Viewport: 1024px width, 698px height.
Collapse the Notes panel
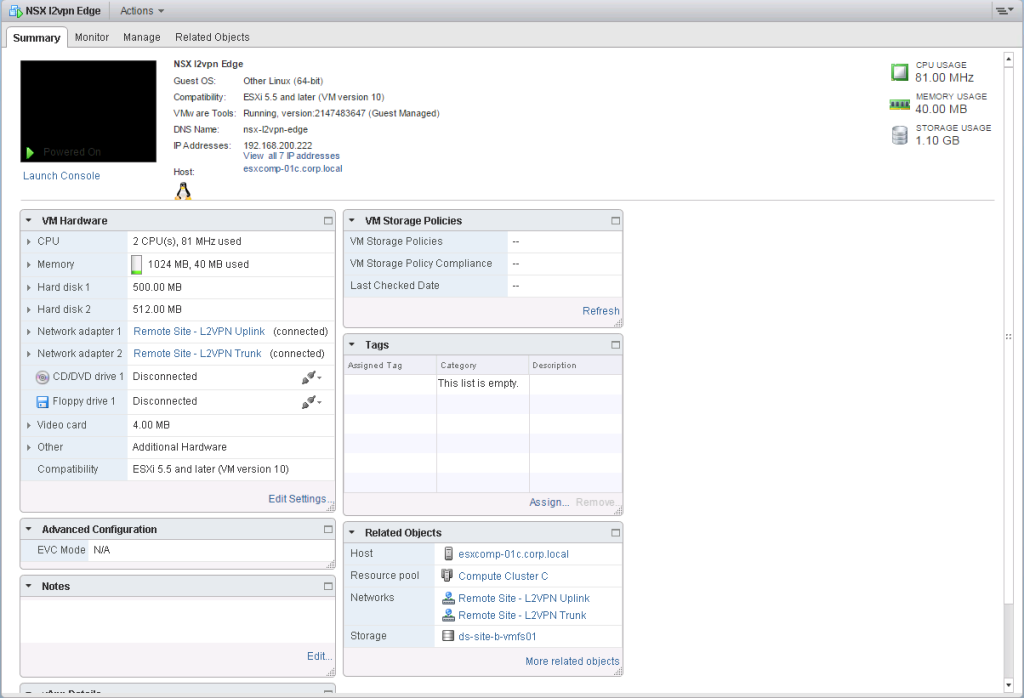[x=29, y=586]
